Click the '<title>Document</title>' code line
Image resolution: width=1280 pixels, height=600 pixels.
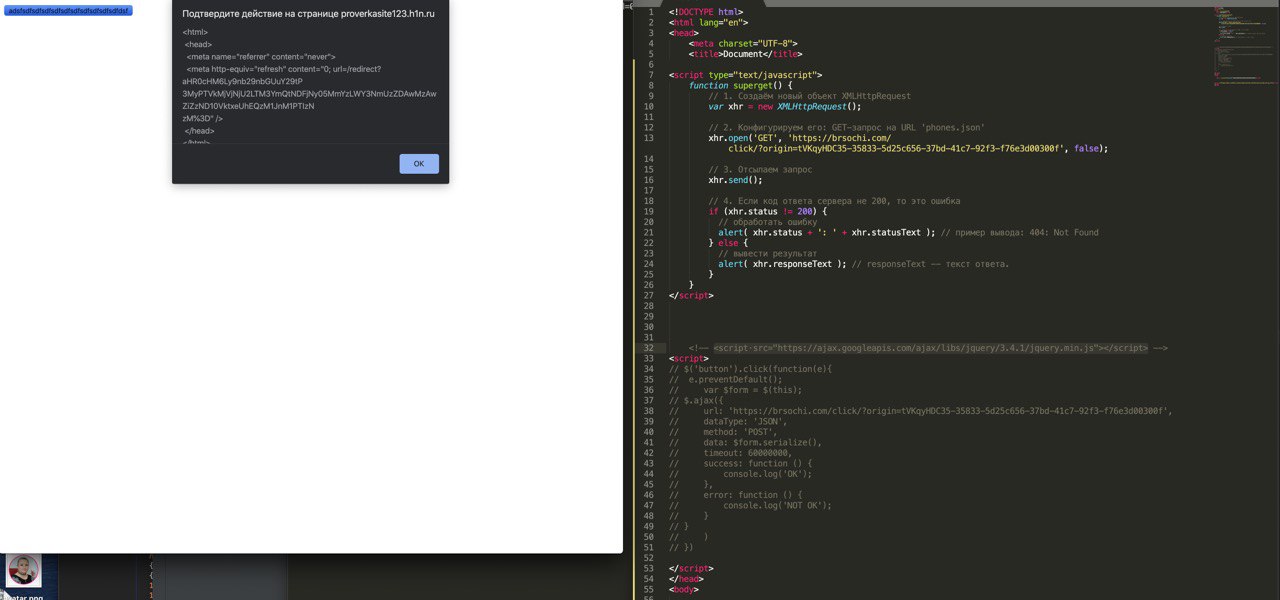coord(745,54)
